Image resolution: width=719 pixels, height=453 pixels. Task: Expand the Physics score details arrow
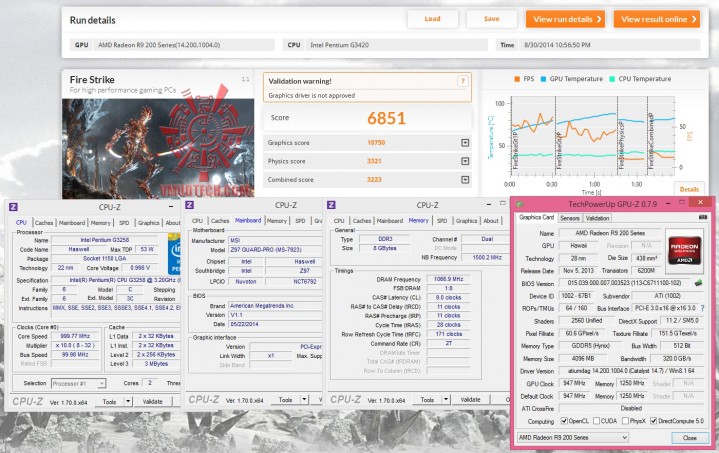tap(465, 161)
